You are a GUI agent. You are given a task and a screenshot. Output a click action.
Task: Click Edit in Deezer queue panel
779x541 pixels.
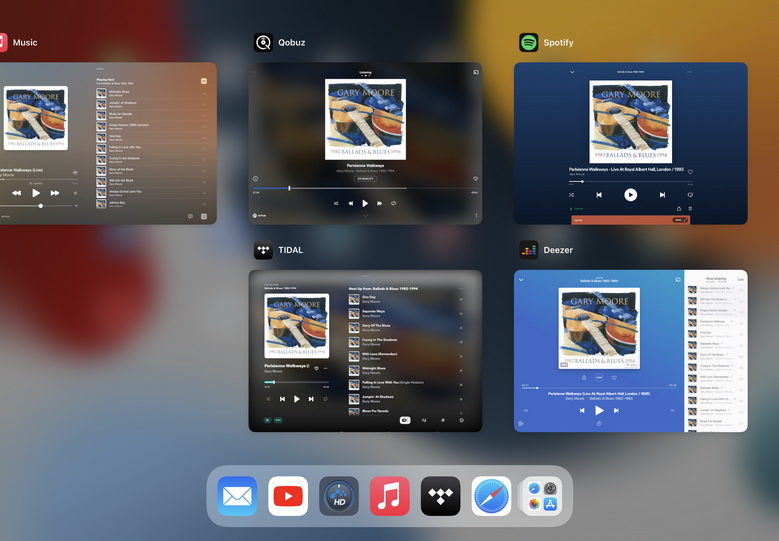[x=740, y=280]
